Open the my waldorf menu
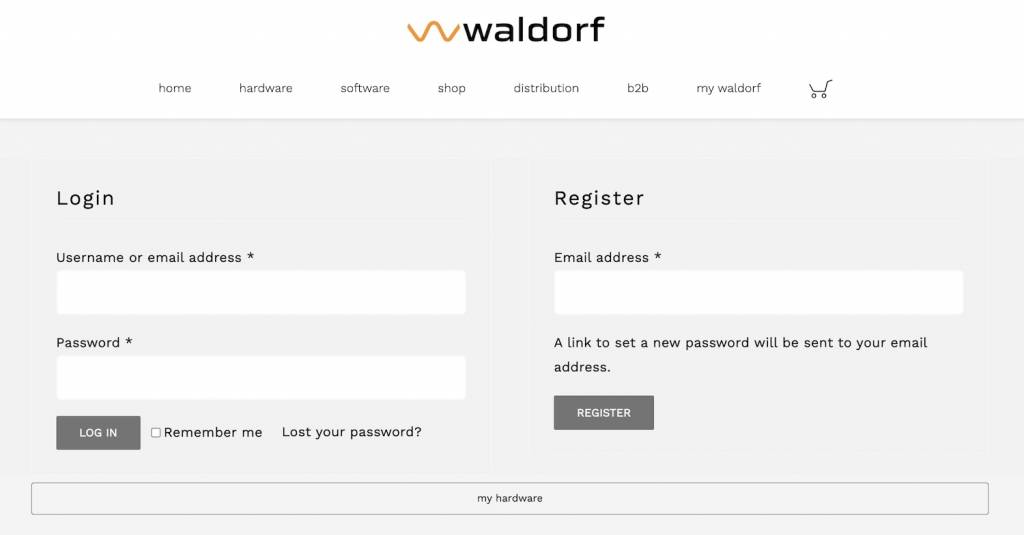 point(729,88)
